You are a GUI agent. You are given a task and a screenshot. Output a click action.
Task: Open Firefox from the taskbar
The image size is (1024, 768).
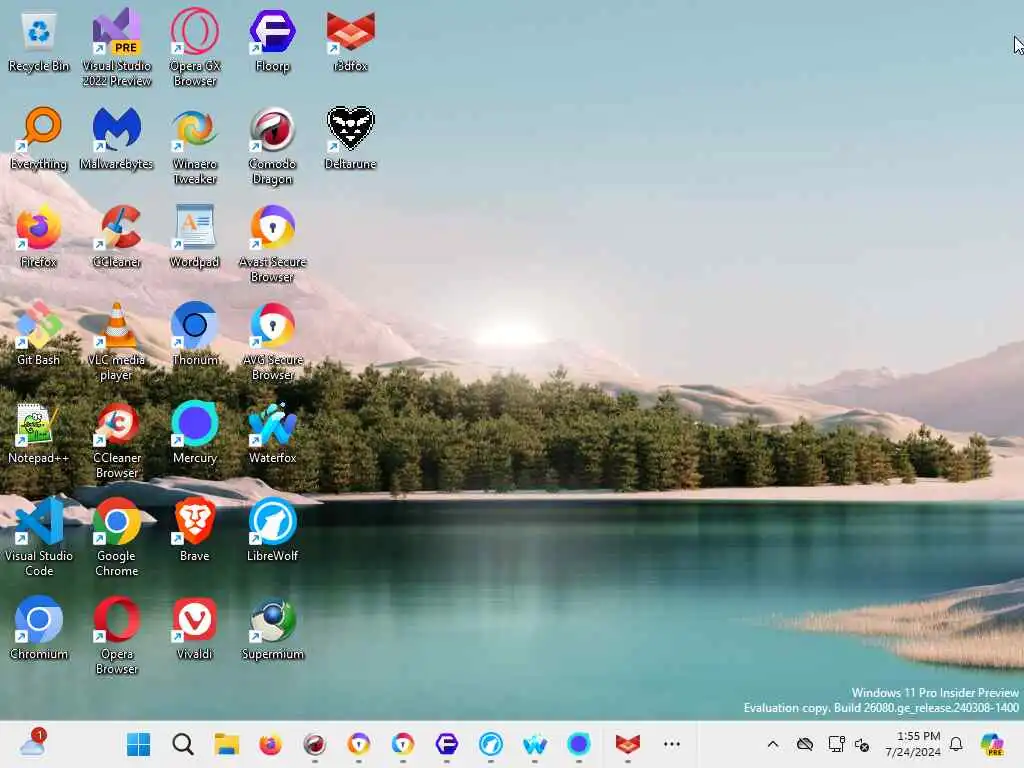pyautogui.click(x=270, y=744)
